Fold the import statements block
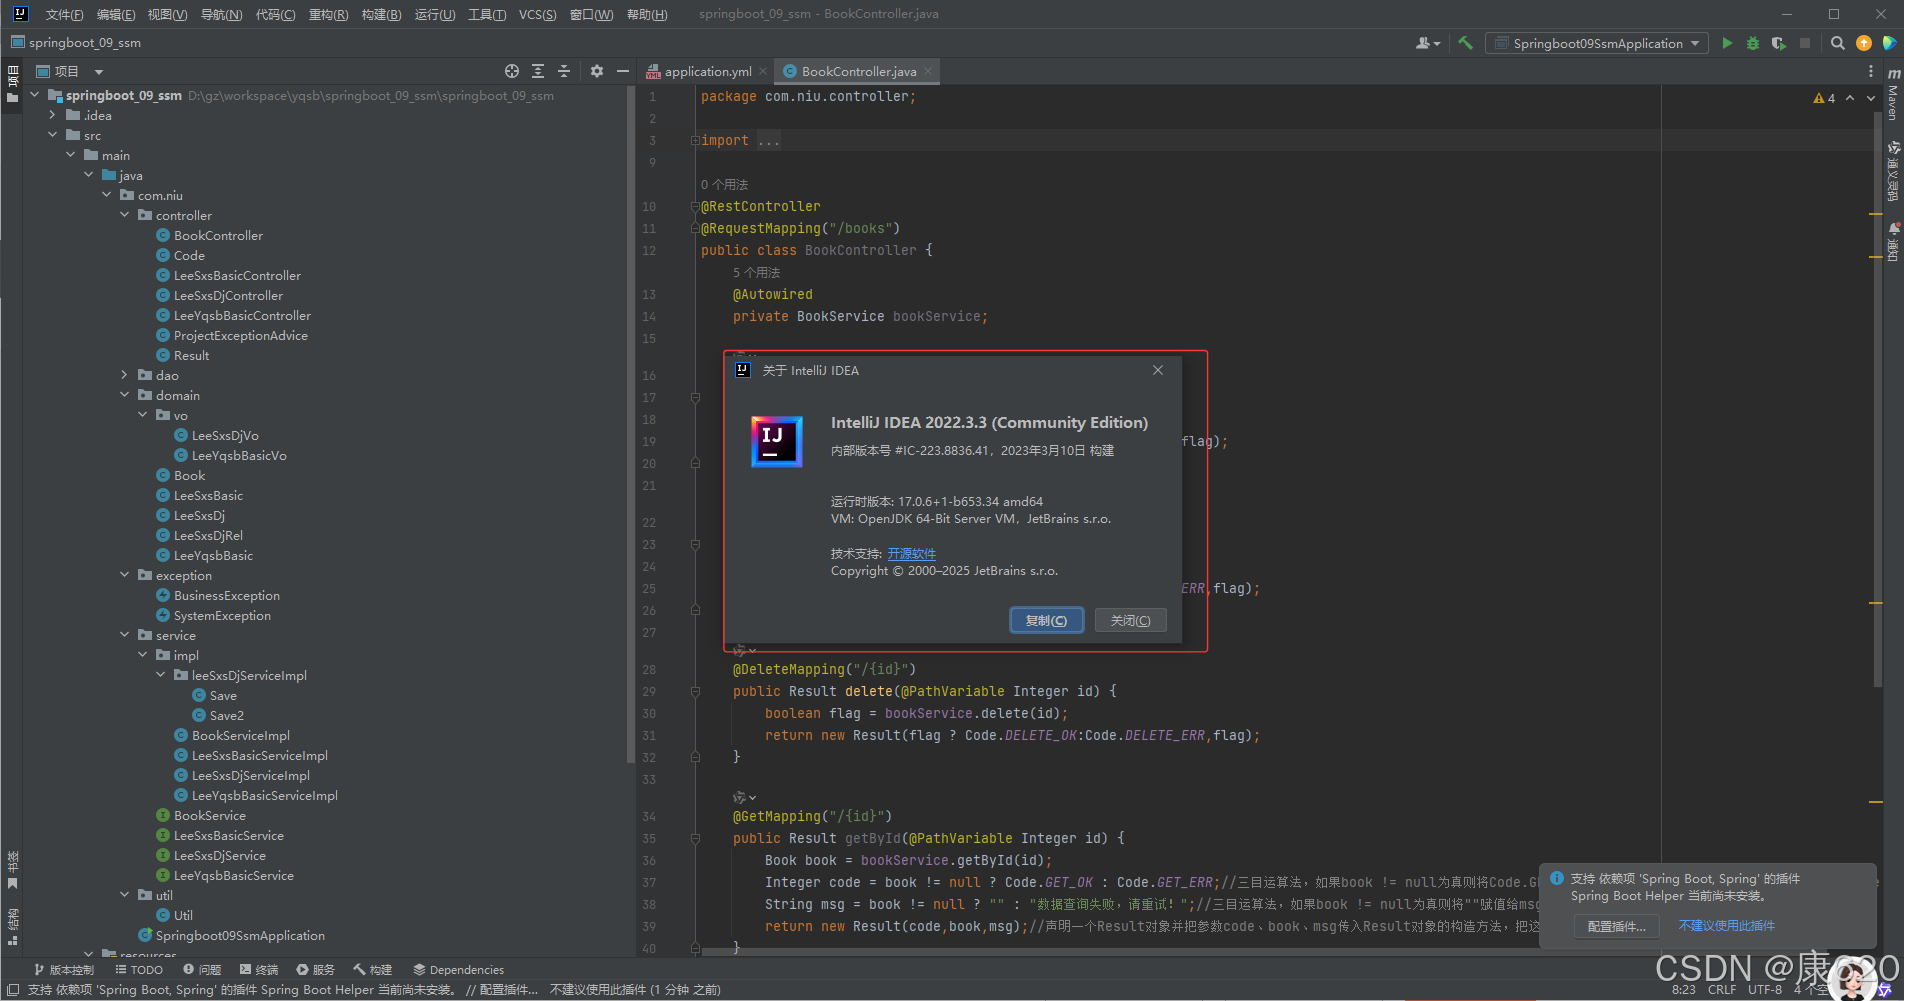Screen dimensions: 1905x1001 pos(694,141)
